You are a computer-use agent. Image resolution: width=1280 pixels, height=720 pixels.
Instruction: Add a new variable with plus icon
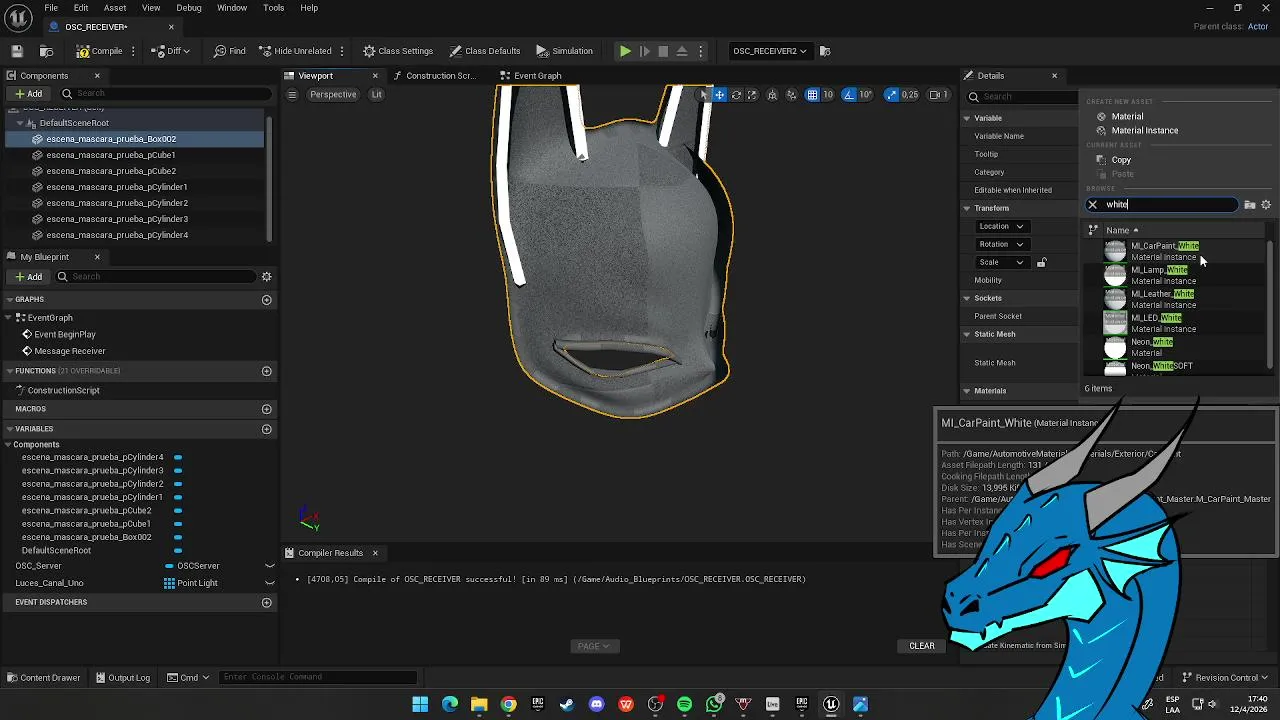pyautogui.click(x=266, y=429)
